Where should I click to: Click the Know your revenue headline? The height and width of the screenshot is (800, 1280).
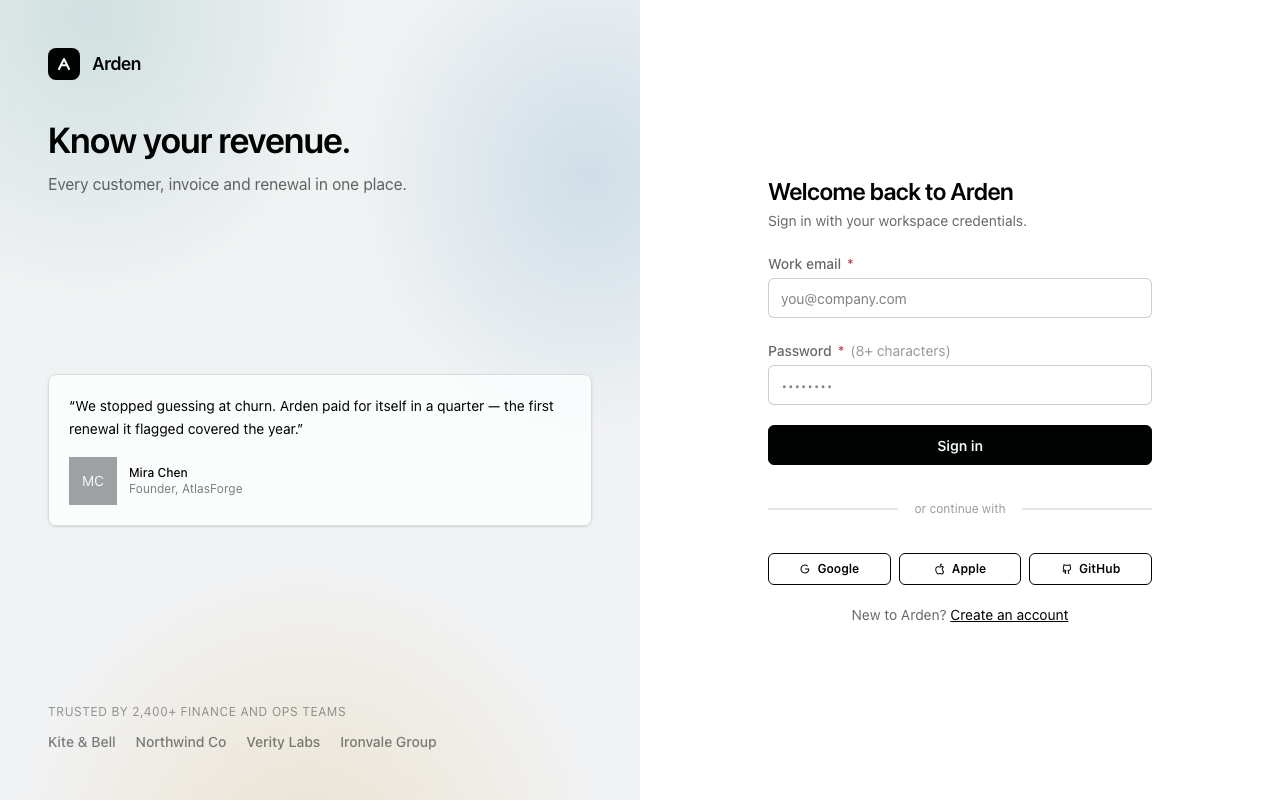(199, 141)
